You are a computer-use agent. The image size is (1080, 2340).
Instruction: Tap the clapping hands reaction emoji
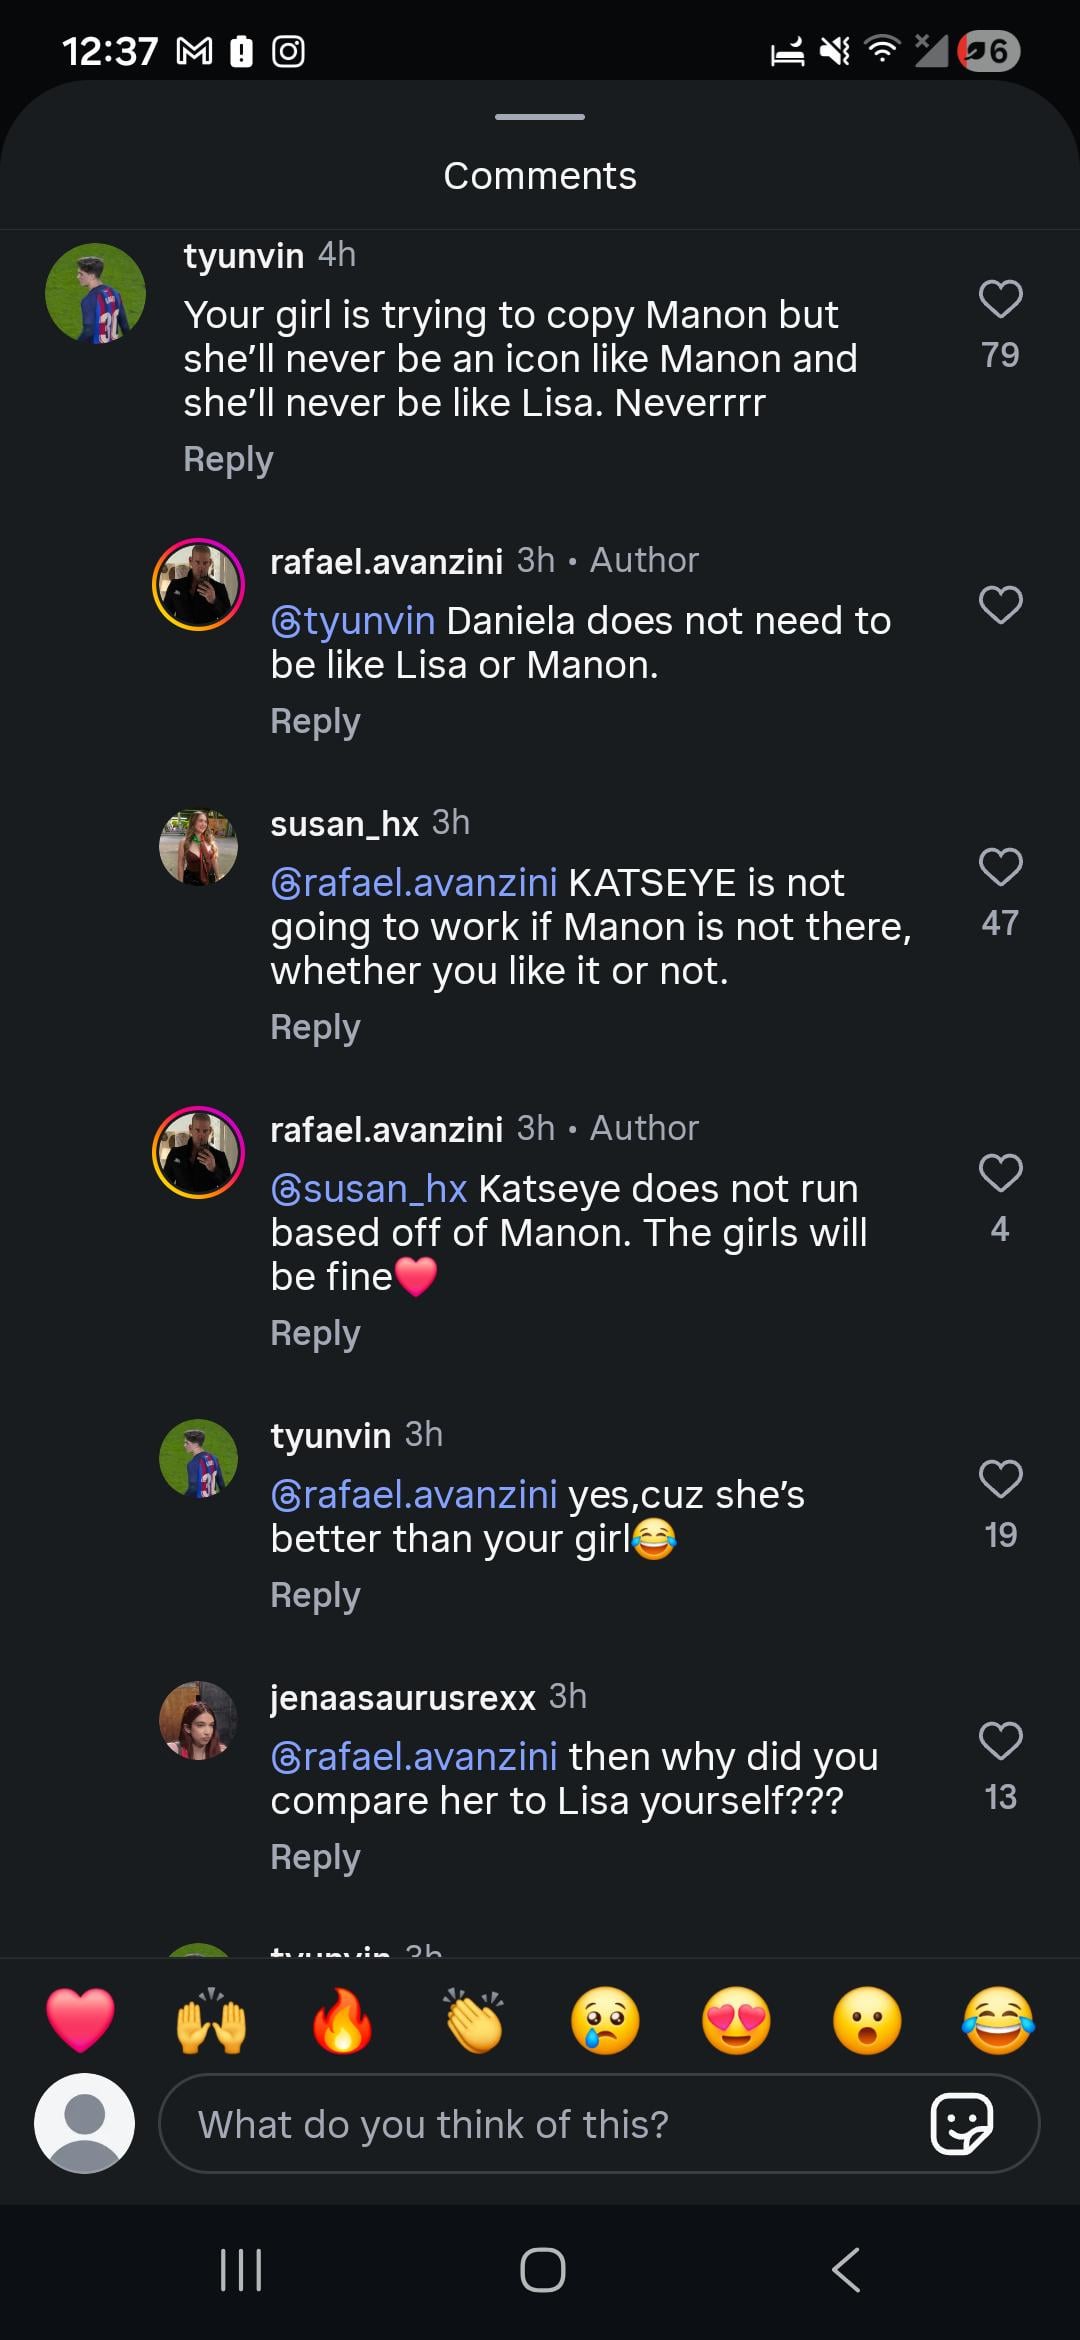[x=474, y=2020]
